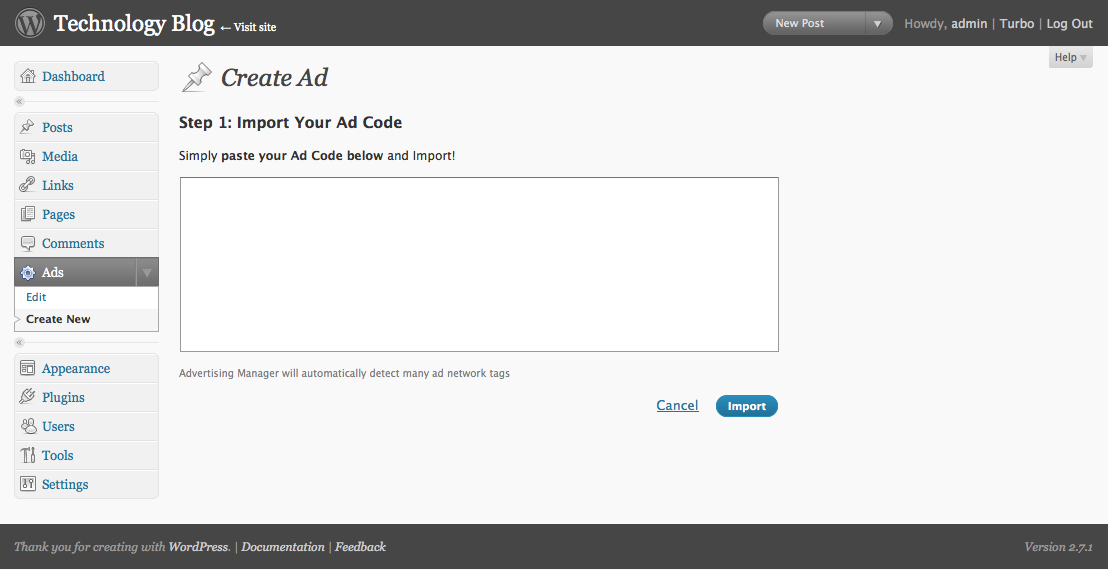Click the Tools wrench icon
This screenshot has width=1108, height=570.
point(28,456)
